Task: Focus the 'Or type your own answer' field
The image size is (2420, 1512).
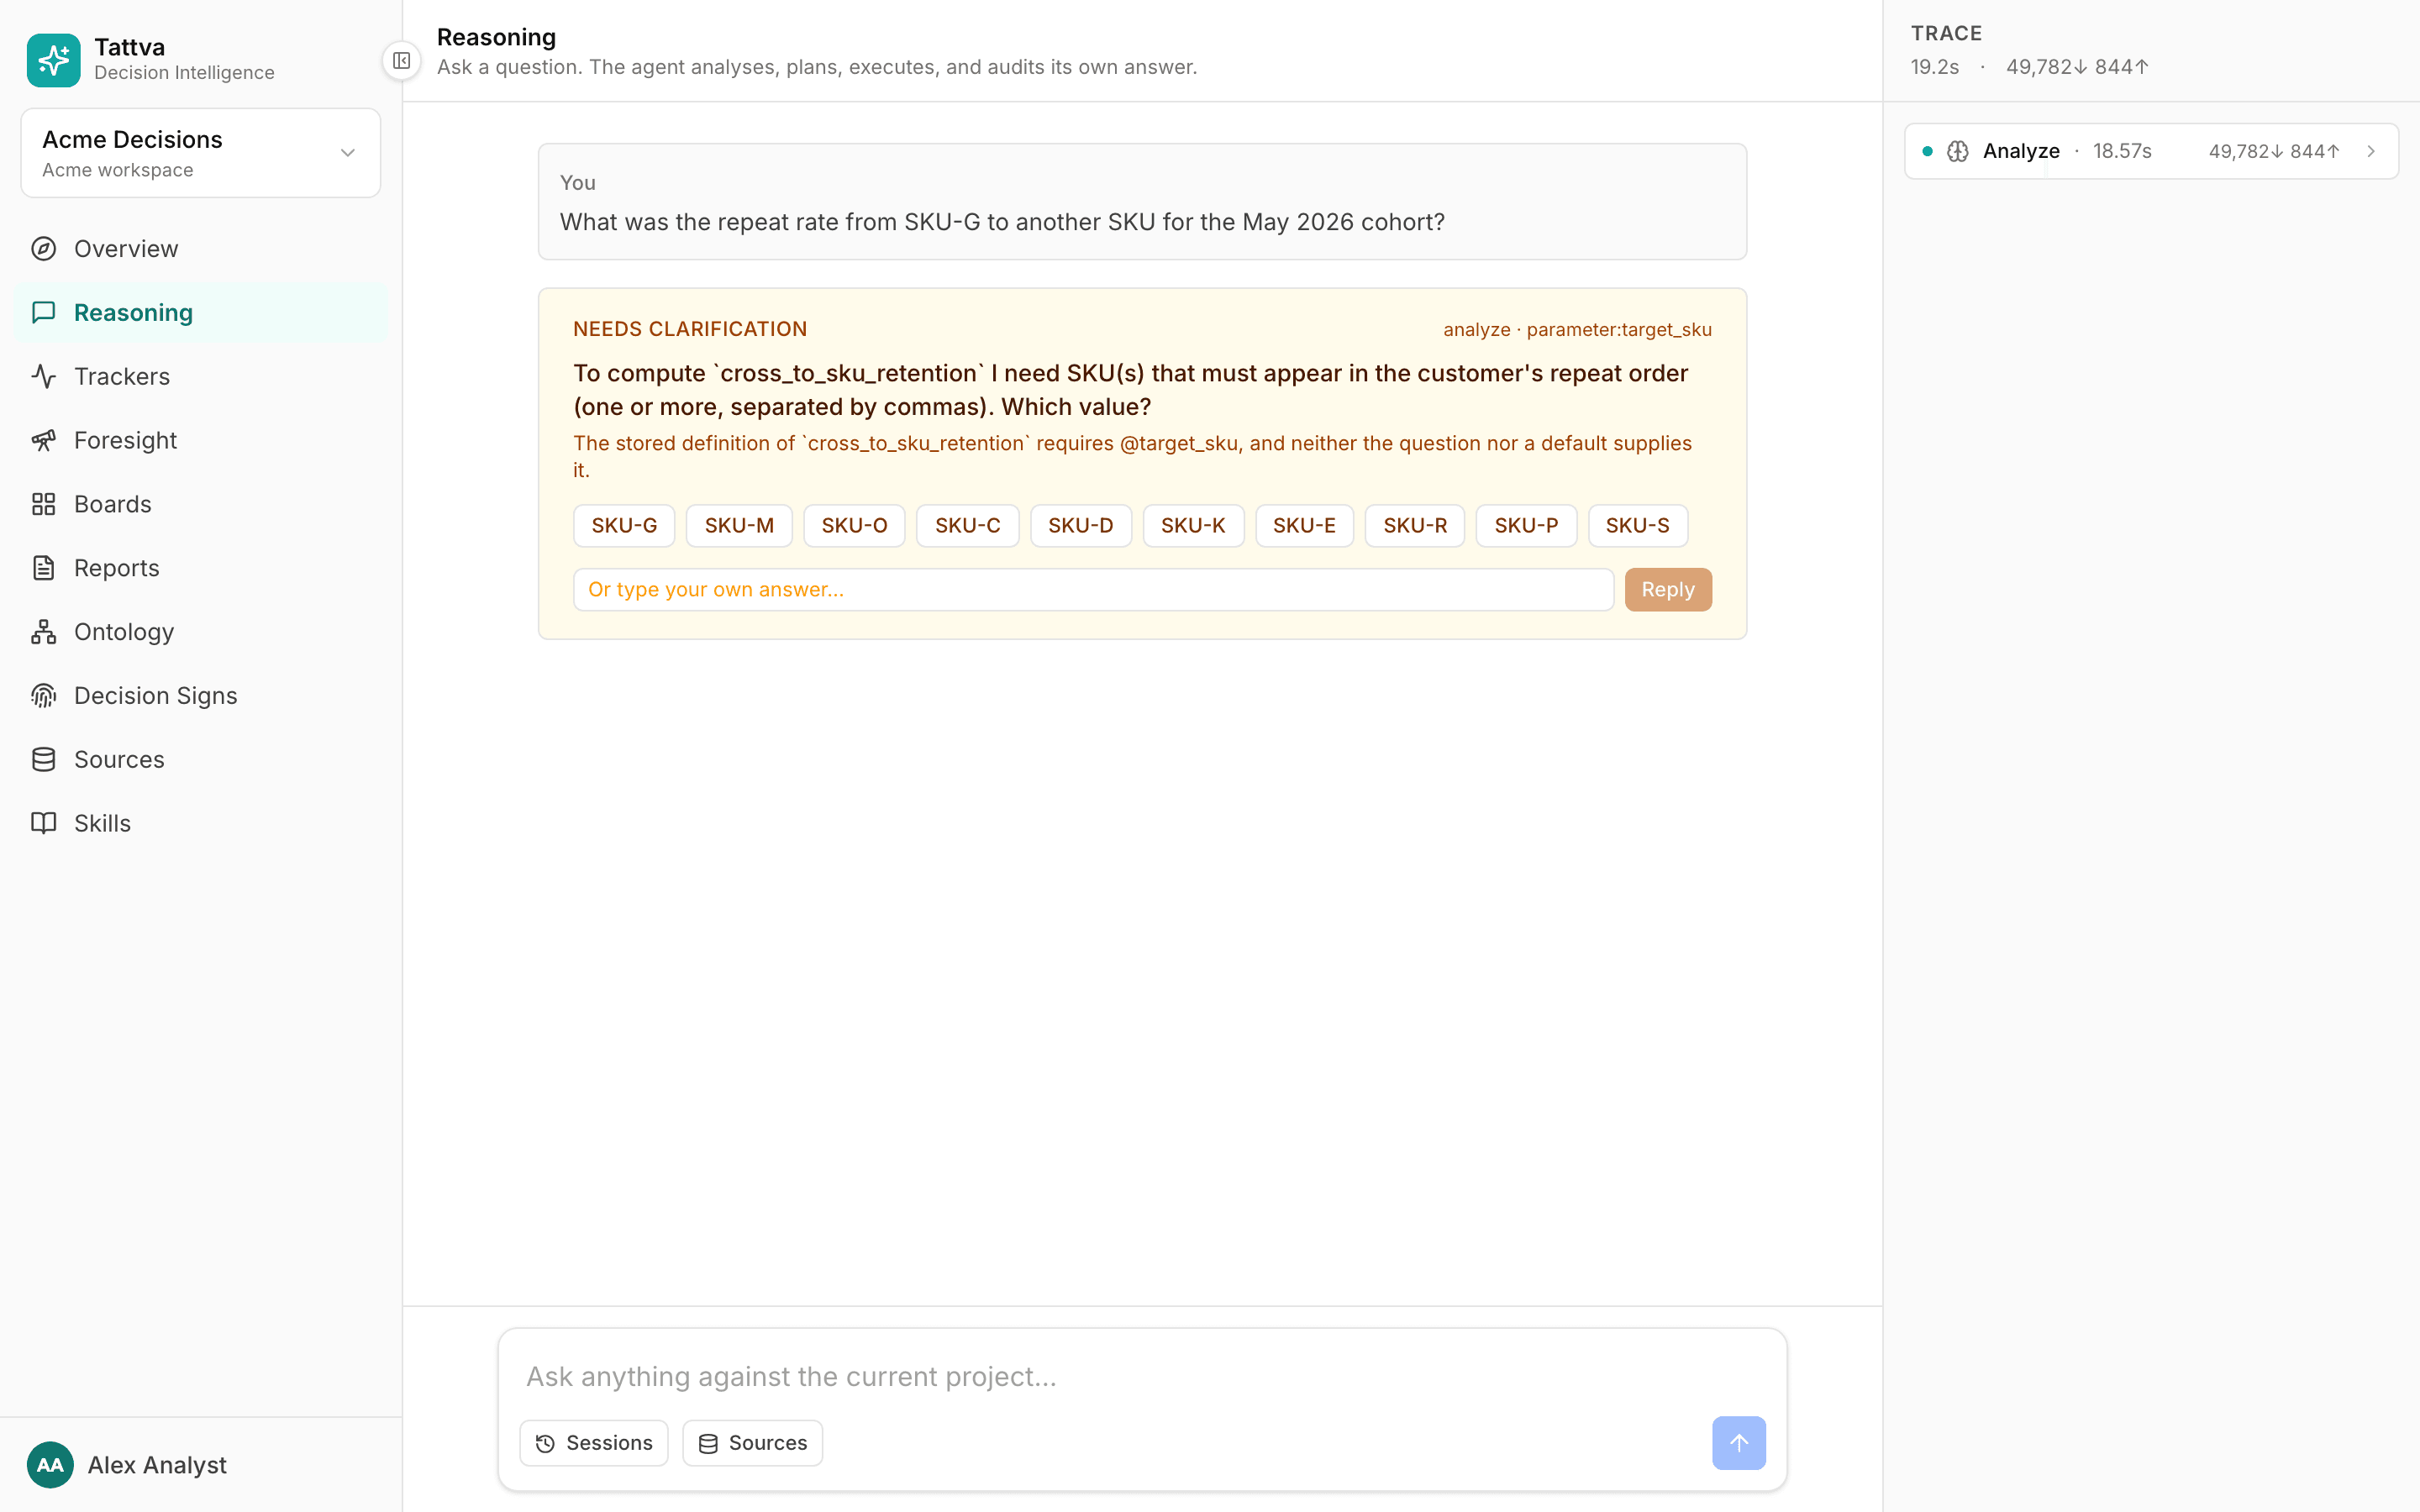Action: 1093,590
